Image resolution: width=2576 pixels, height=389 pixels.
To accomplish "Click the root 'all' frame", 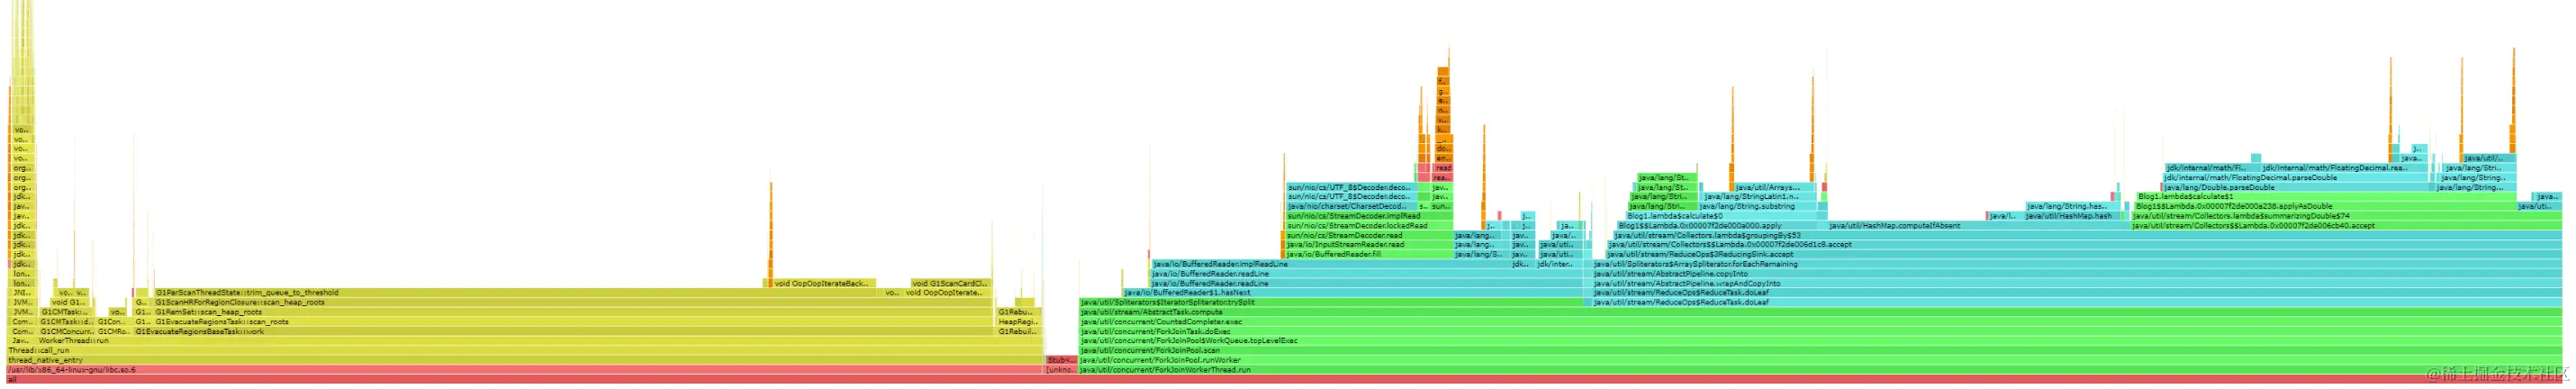I will point(1285,379).
